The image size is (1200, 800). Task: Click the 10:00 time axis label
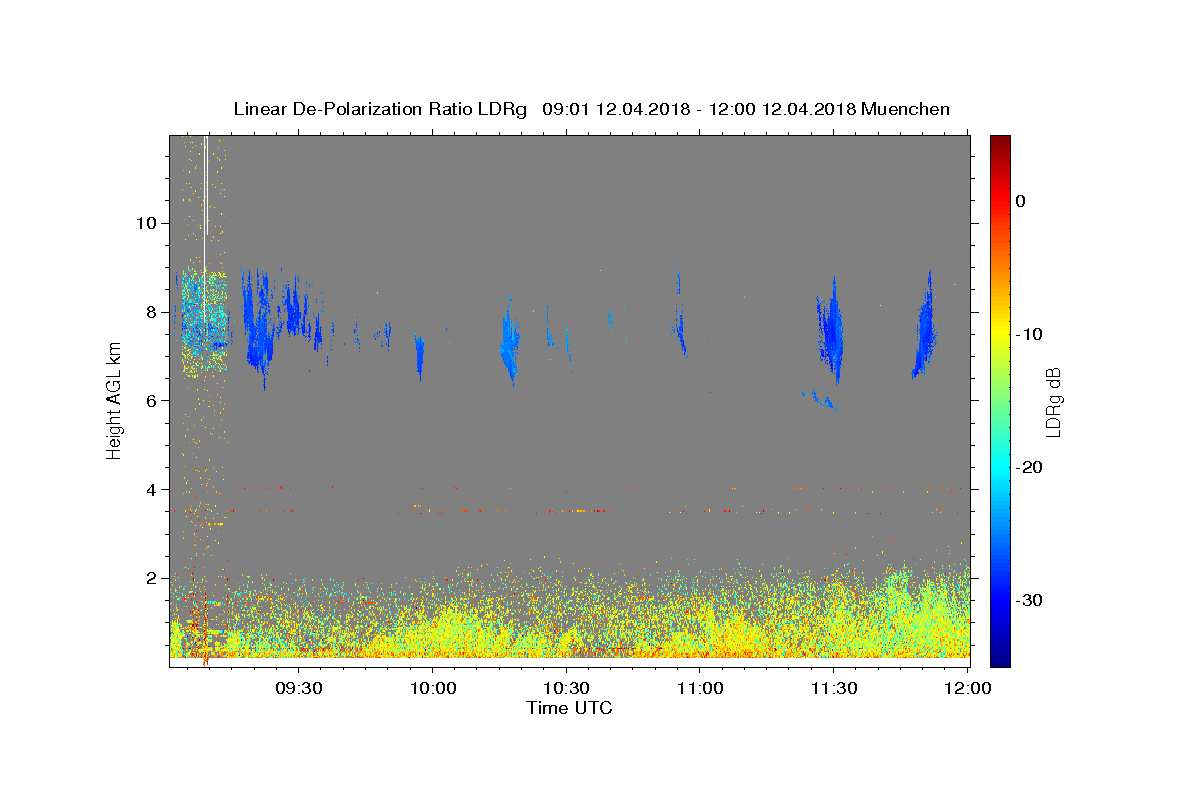[433, 688]
